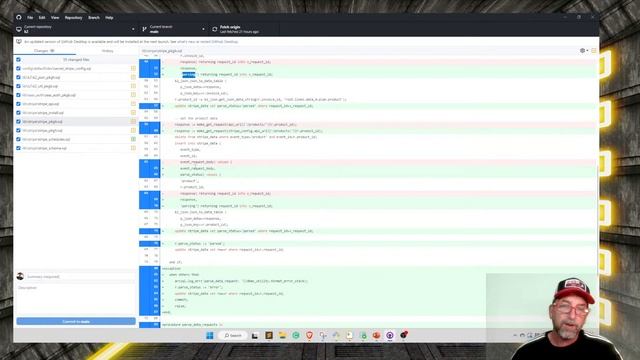The image size is (640, 360).
Task: Open the Windows Start menu icon
Action: (210, 336)
